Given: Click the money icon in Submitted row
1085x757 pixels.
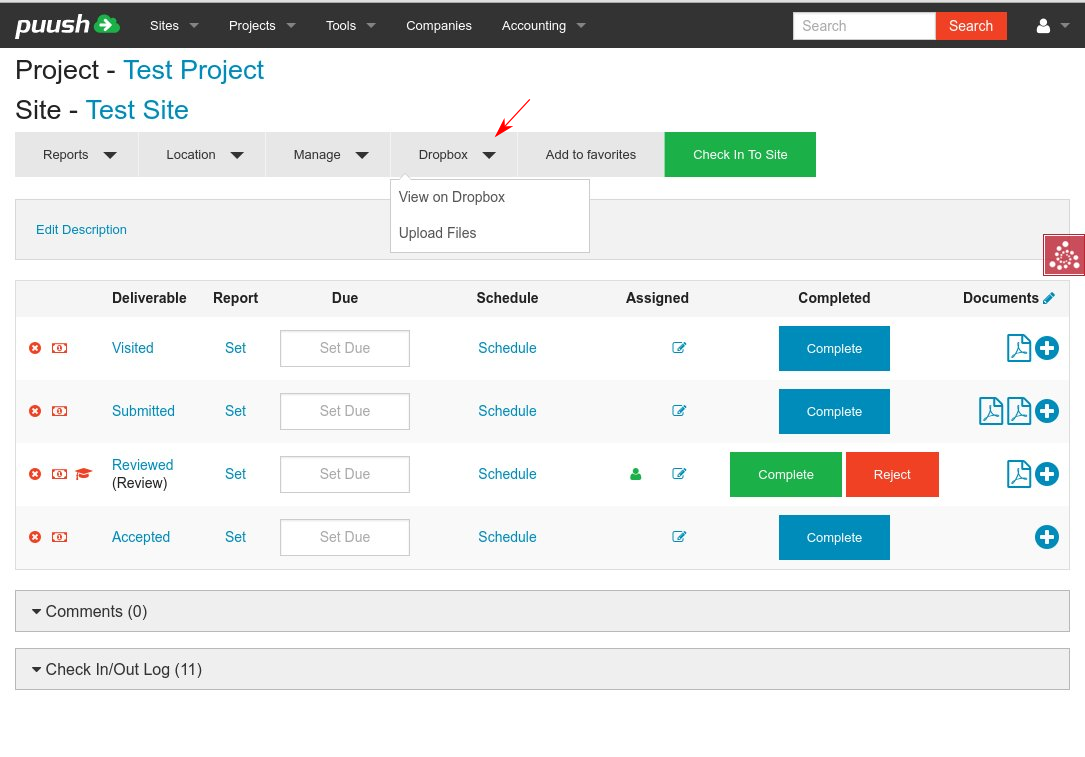Looking at the screenshot, I should coord(59,411).
